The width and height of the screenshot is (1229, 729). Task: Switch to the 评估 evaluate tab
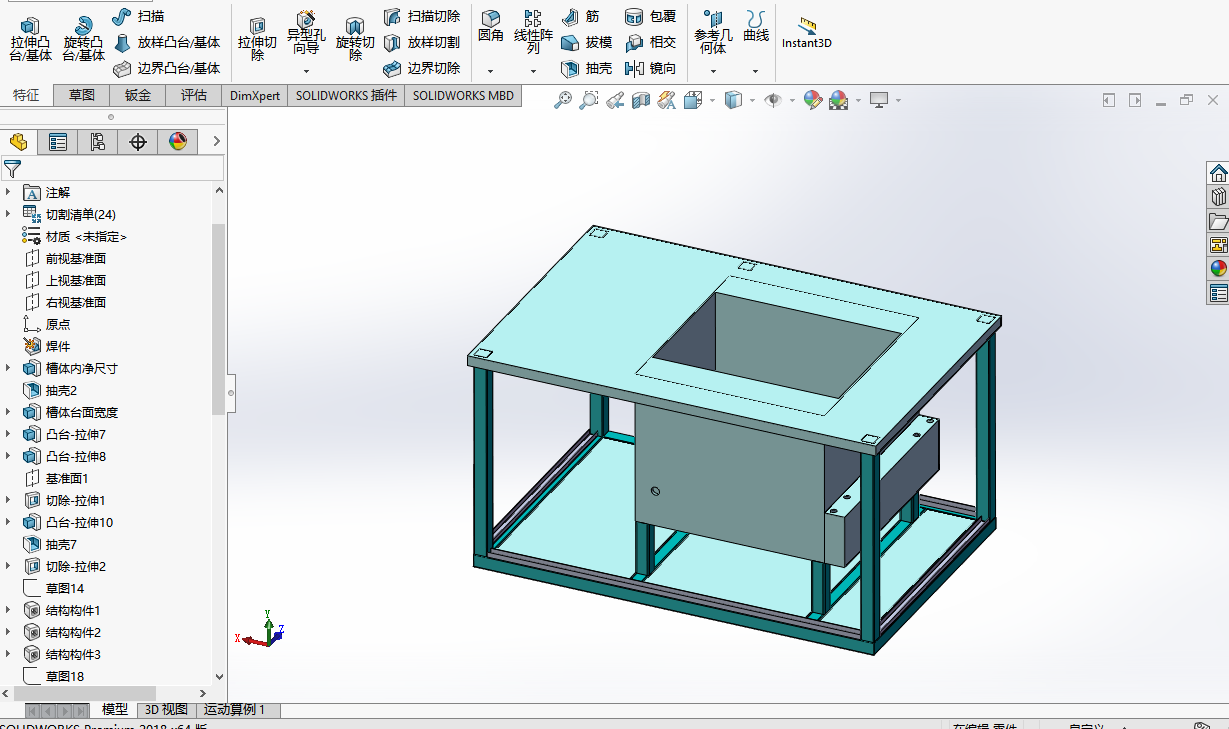click(x=194, y=95)
